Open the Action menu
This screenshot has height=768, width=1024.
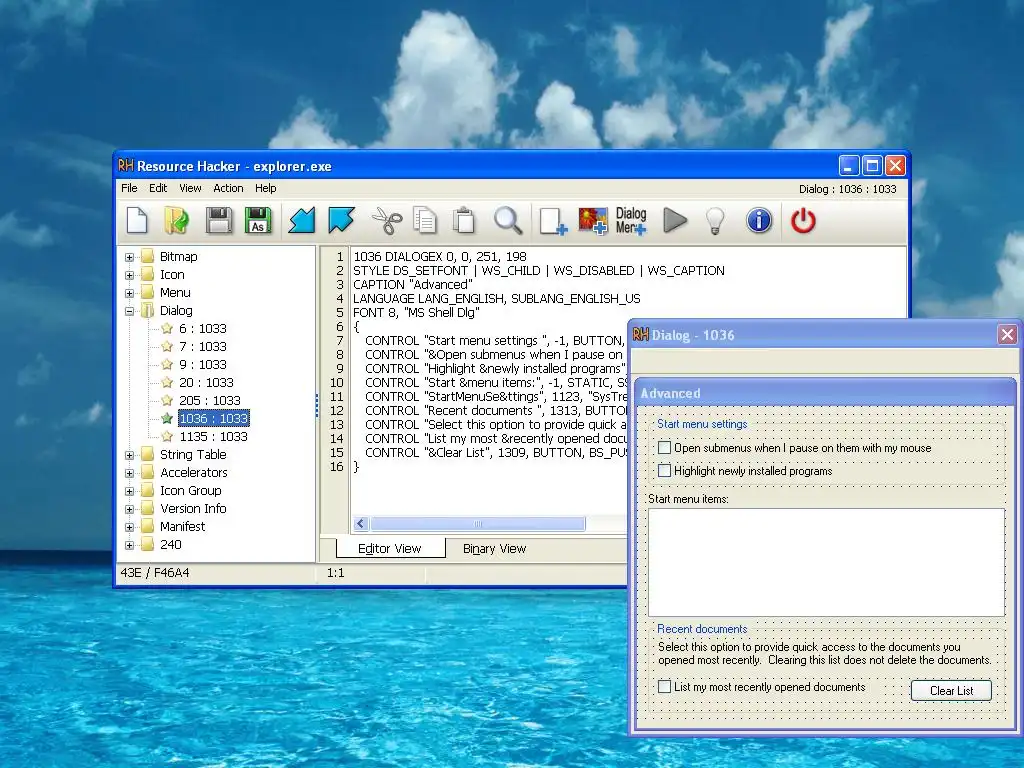coord(228,188)
